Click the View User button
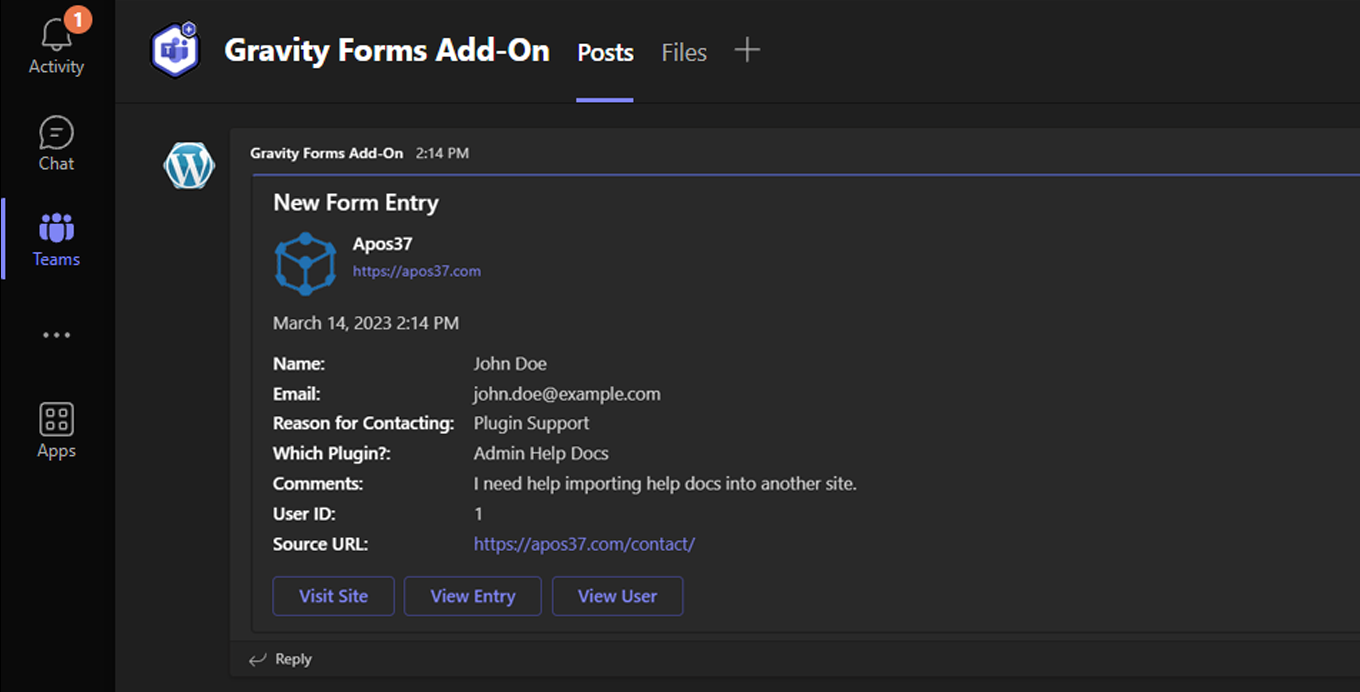The height and width of the screenshot is (692, 1360). [617, 596]
